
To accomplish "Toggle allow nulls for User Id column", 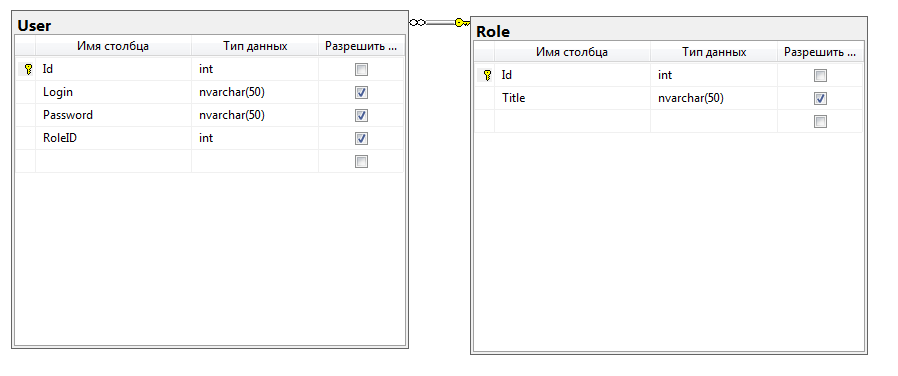I will click(361, 70).
